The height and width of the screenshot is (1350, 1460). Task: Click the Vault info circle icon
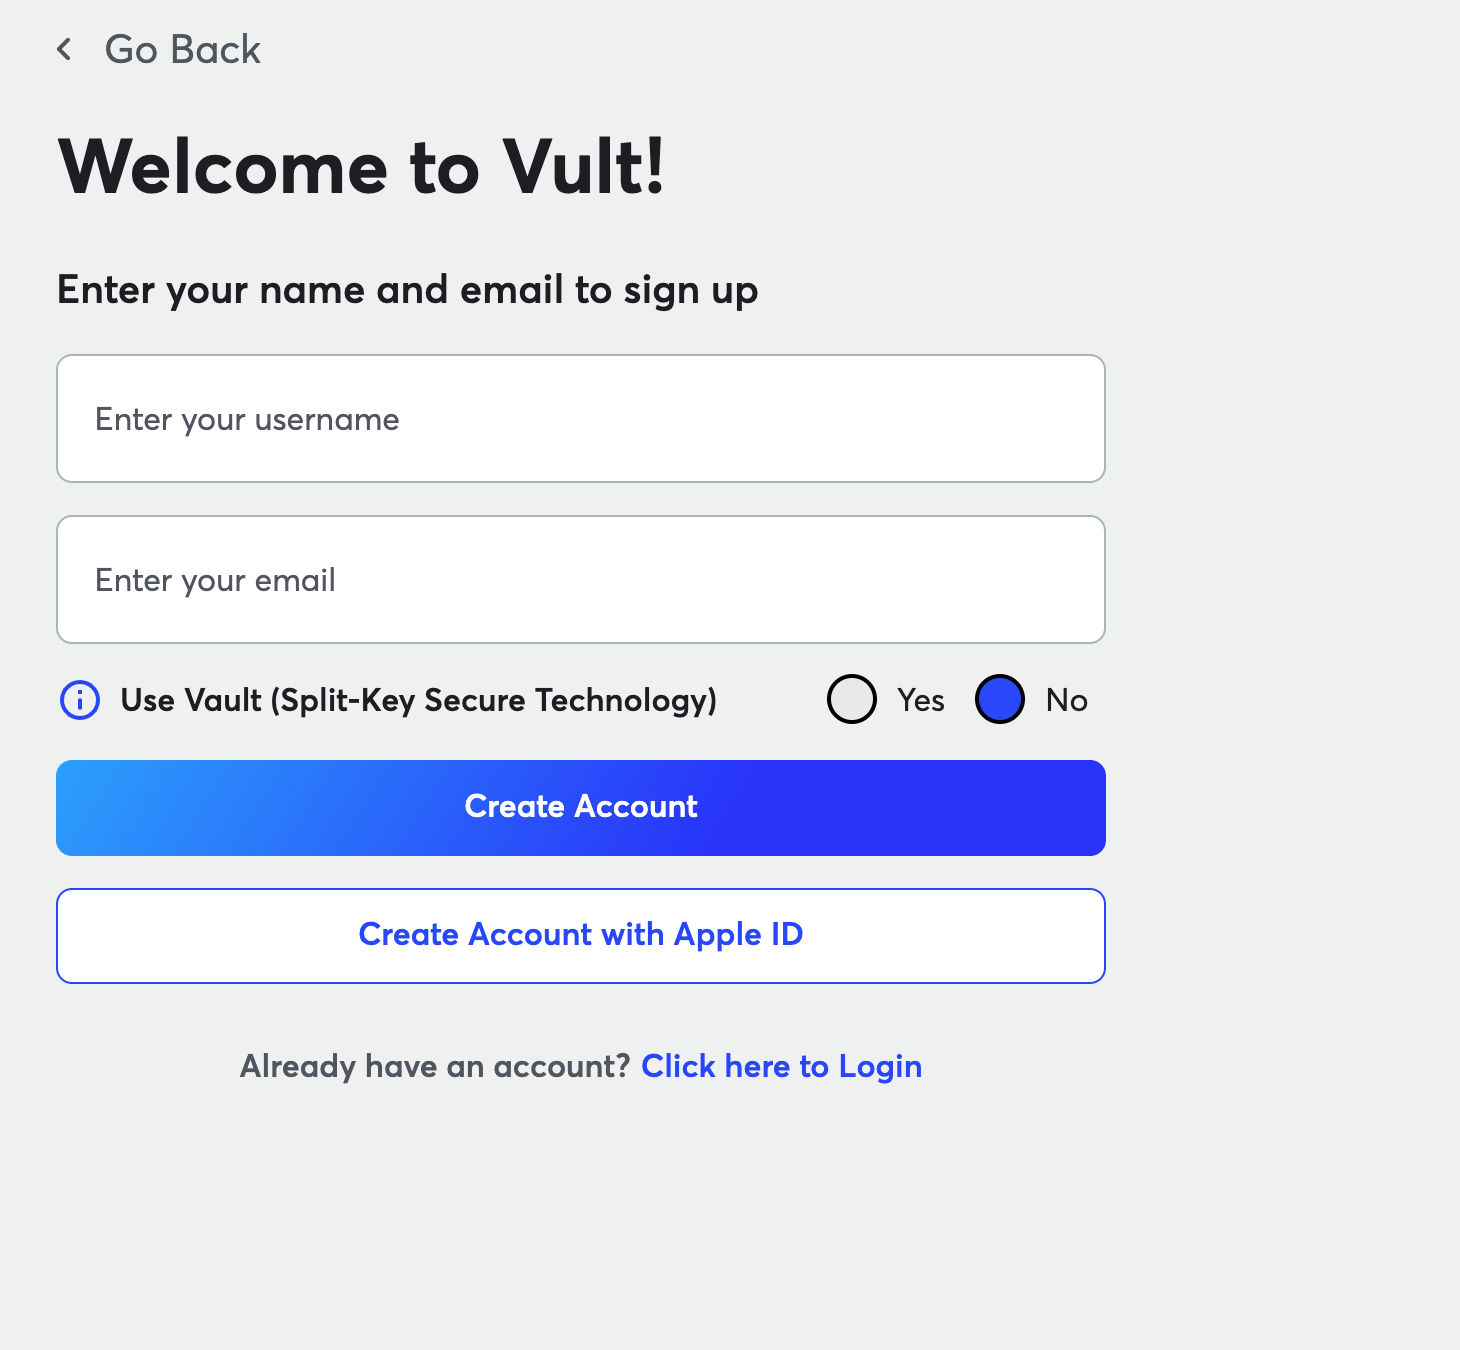click(80, 700)
